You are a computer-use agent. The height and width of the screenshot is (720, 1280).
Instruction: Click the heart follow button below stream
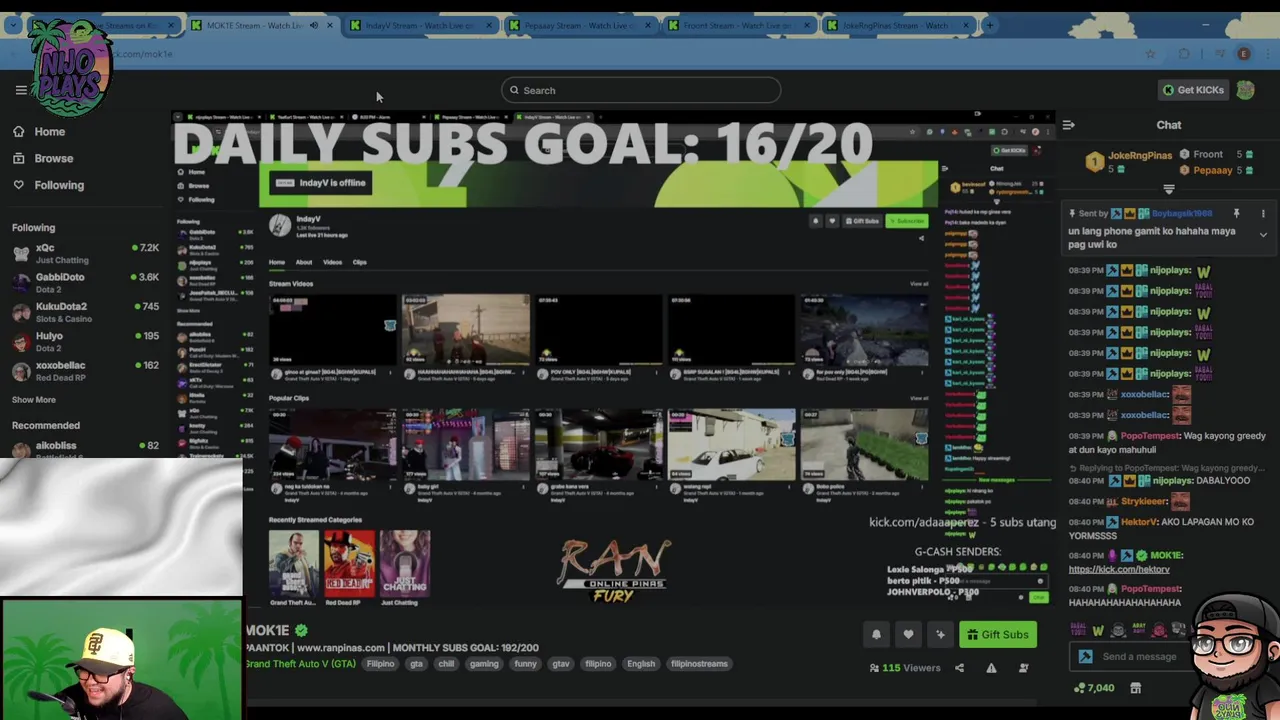click(908, 634)
